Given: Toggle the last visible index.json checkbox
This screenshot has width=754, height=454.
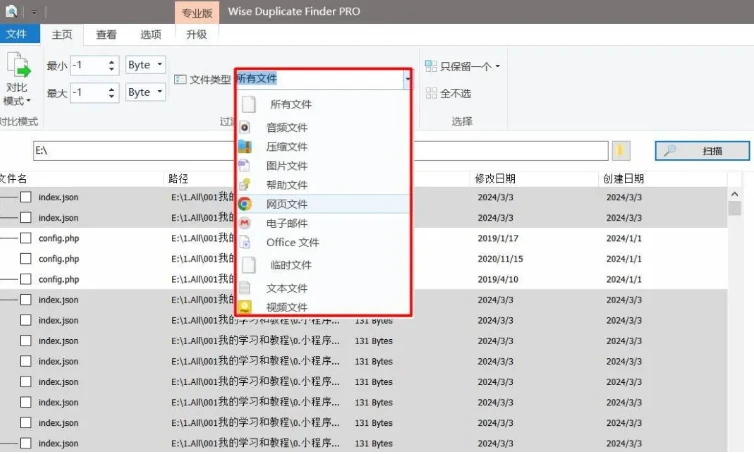Looking at the screenshot, I should pyautogui.click(x=26, y=443).
